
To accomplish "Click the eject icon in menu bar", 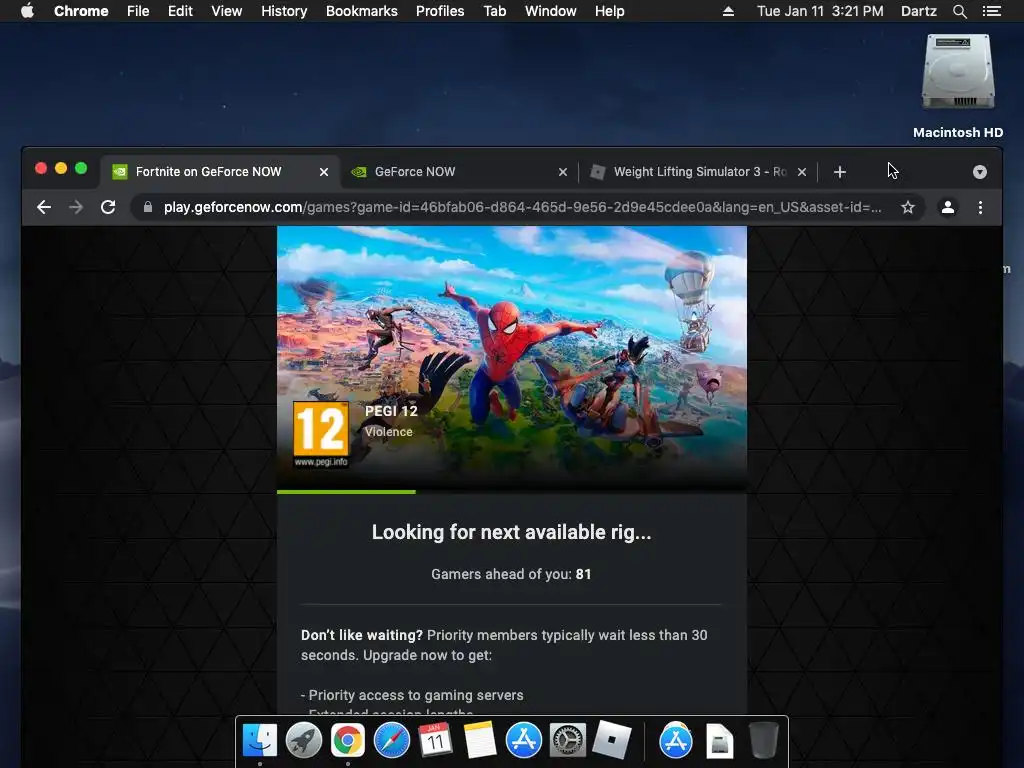I will (x=728, y=11).
